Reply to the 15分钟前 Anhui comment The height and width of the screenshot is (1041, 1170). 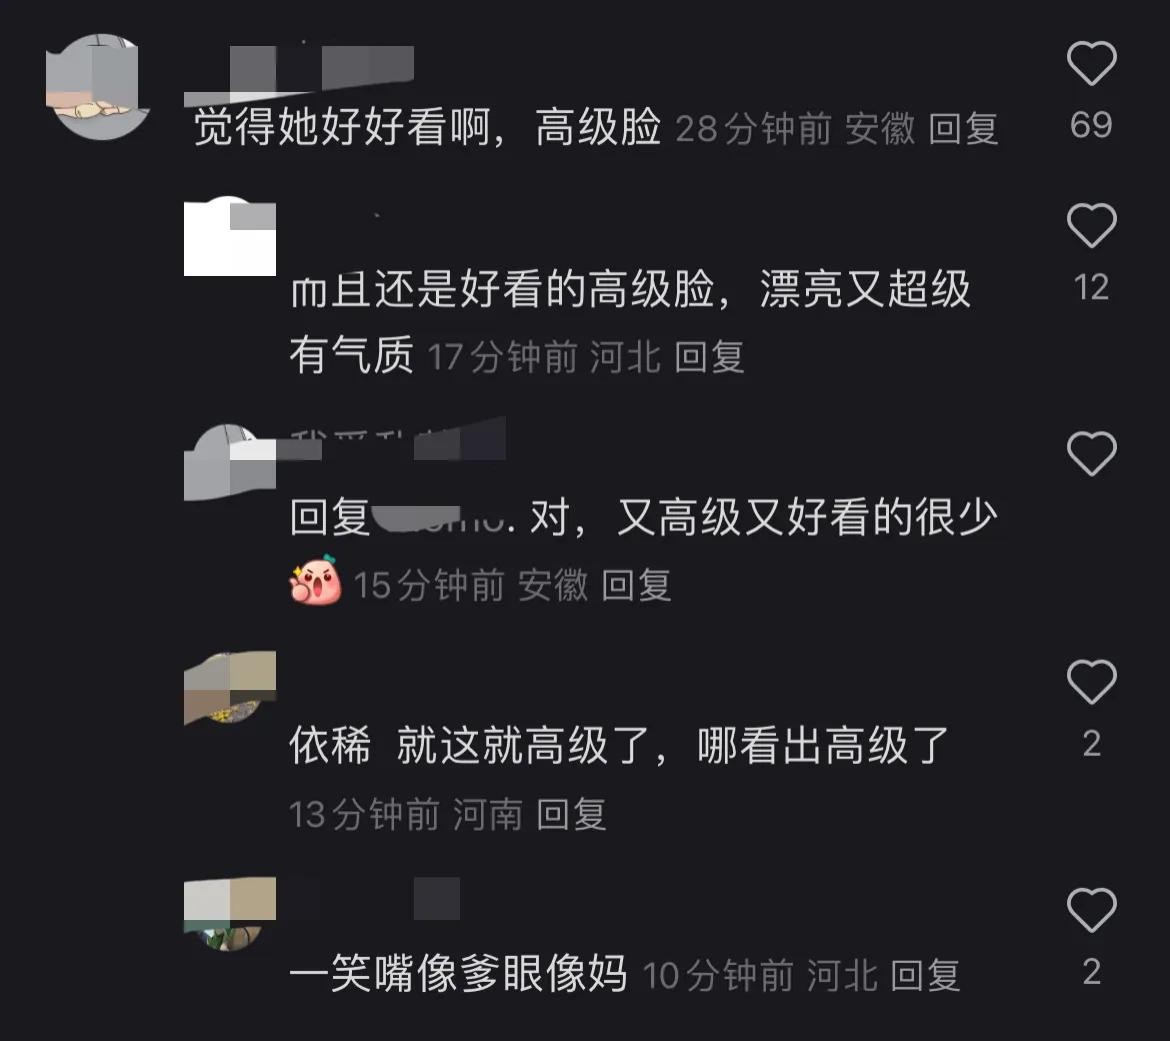[636, 585]
